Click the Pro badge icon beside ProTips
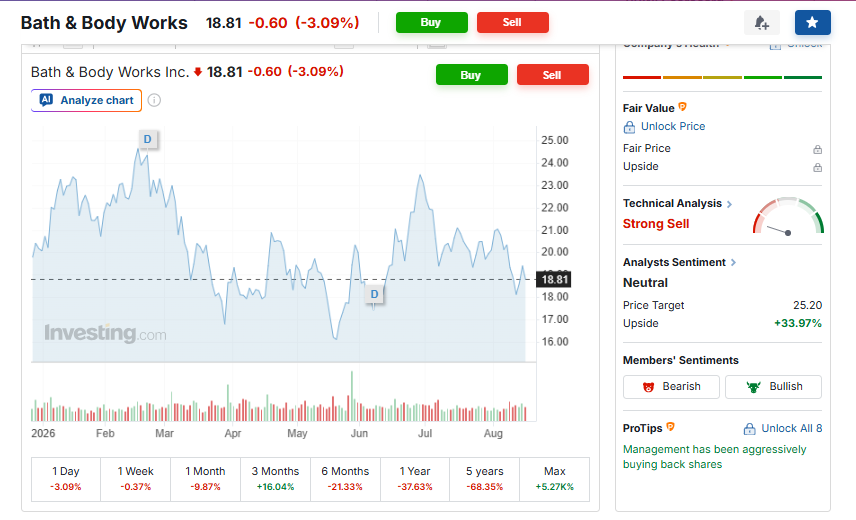This screenshot has height=520, width=856. 670,427
